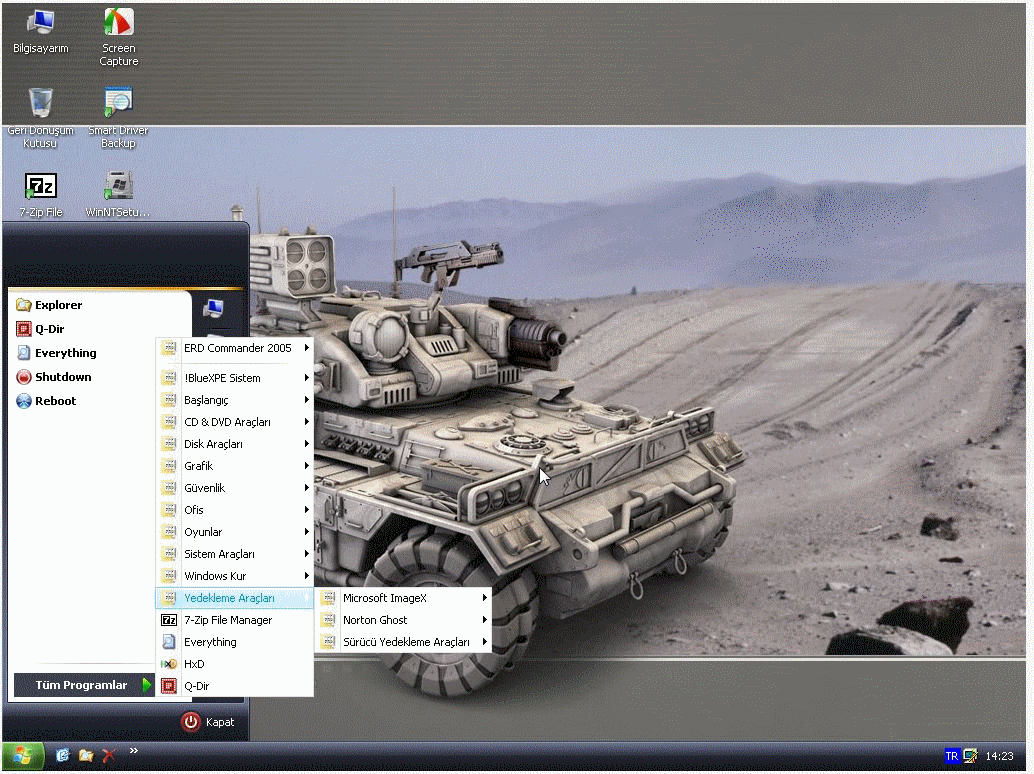
Task: Expand CD & DVD Araçları arrow
Action: click(x=307, y=422)
